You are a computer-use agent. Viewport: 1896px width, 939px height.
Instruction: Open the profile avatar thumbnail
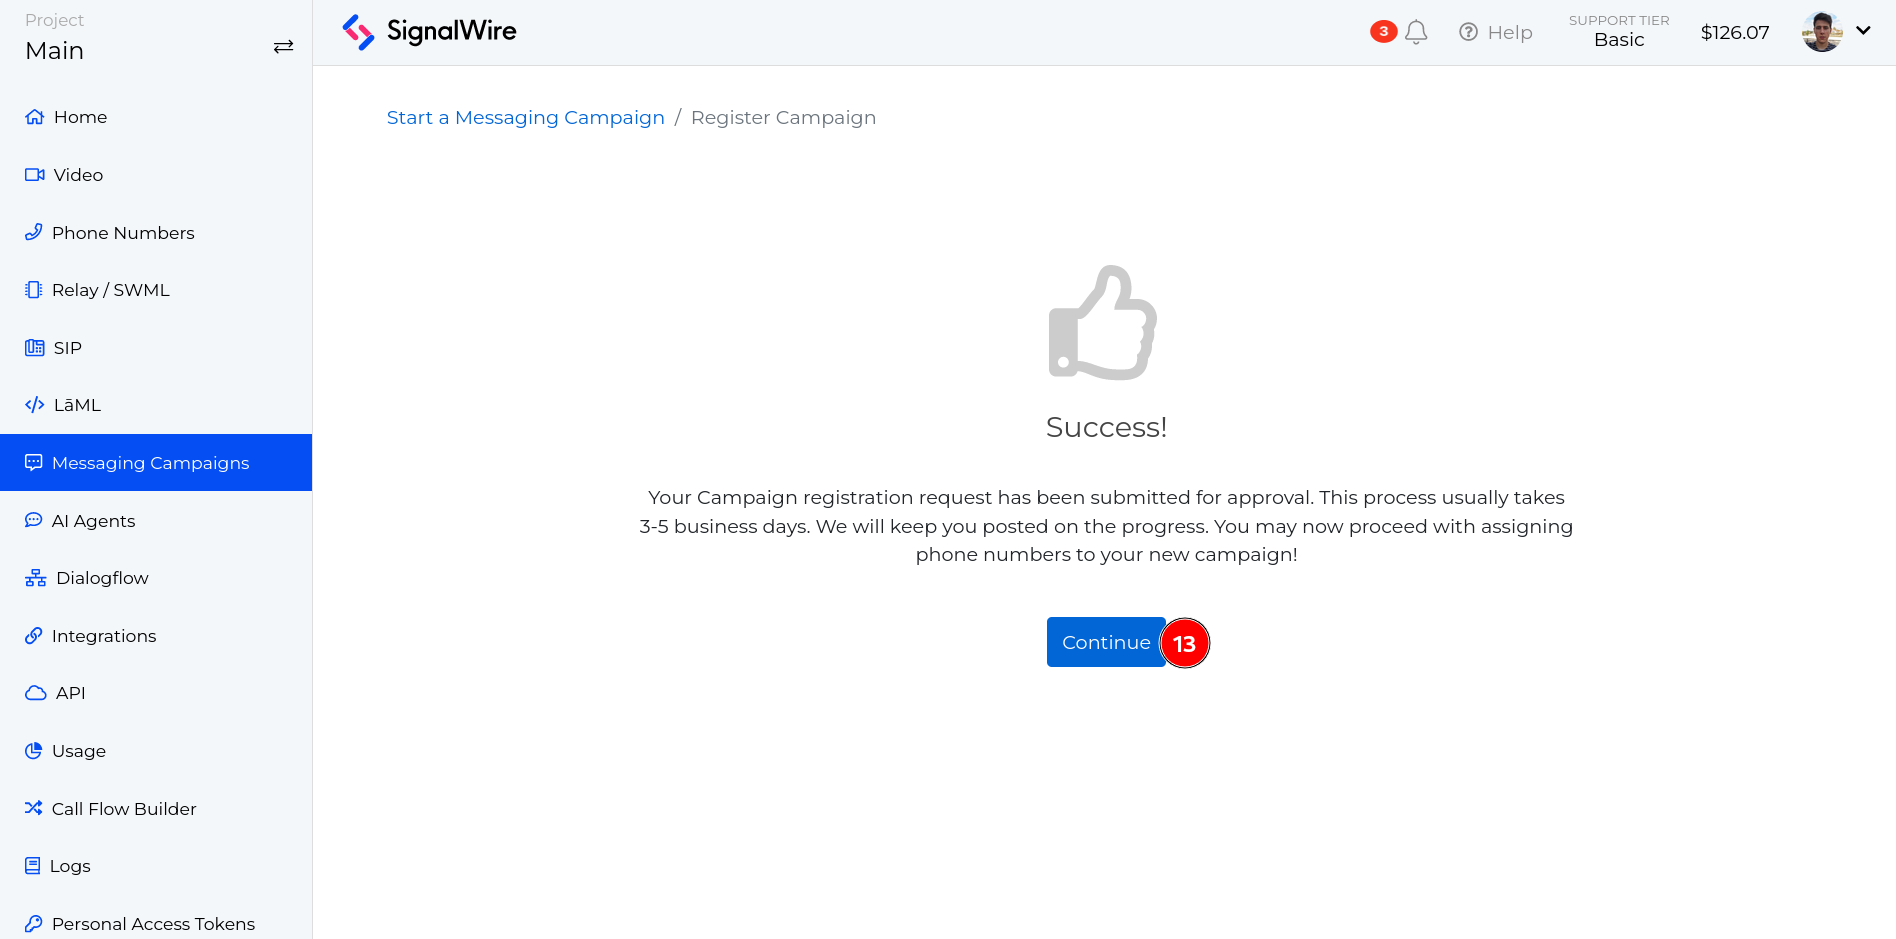1822,30
